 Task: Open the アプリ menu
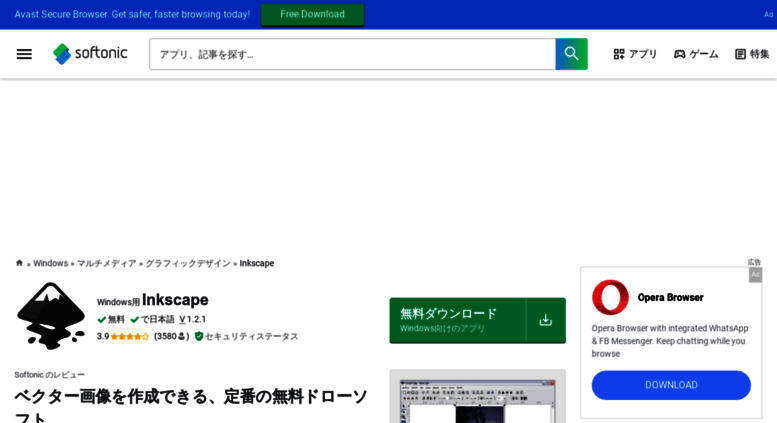pyautogui.click(x=635, y=54)
